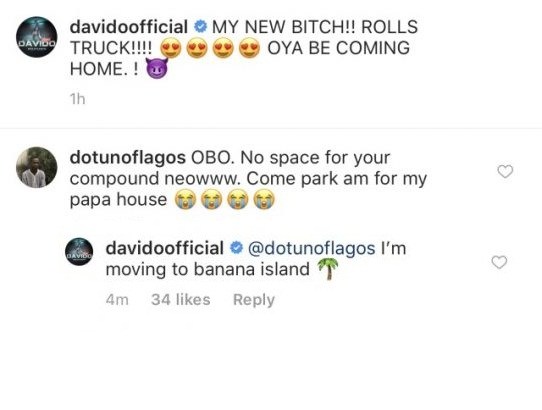The height and width of the screenshot is (410, 542).
Task: Open dotunoflagos profile picture
Action: pyautogui.click(x=37, y=167)
